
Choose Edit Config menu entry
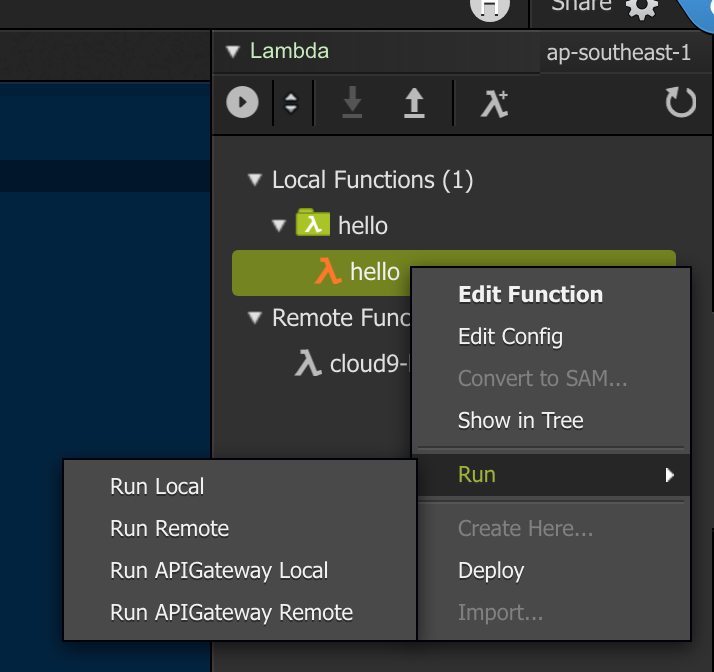tap(510, 337)
